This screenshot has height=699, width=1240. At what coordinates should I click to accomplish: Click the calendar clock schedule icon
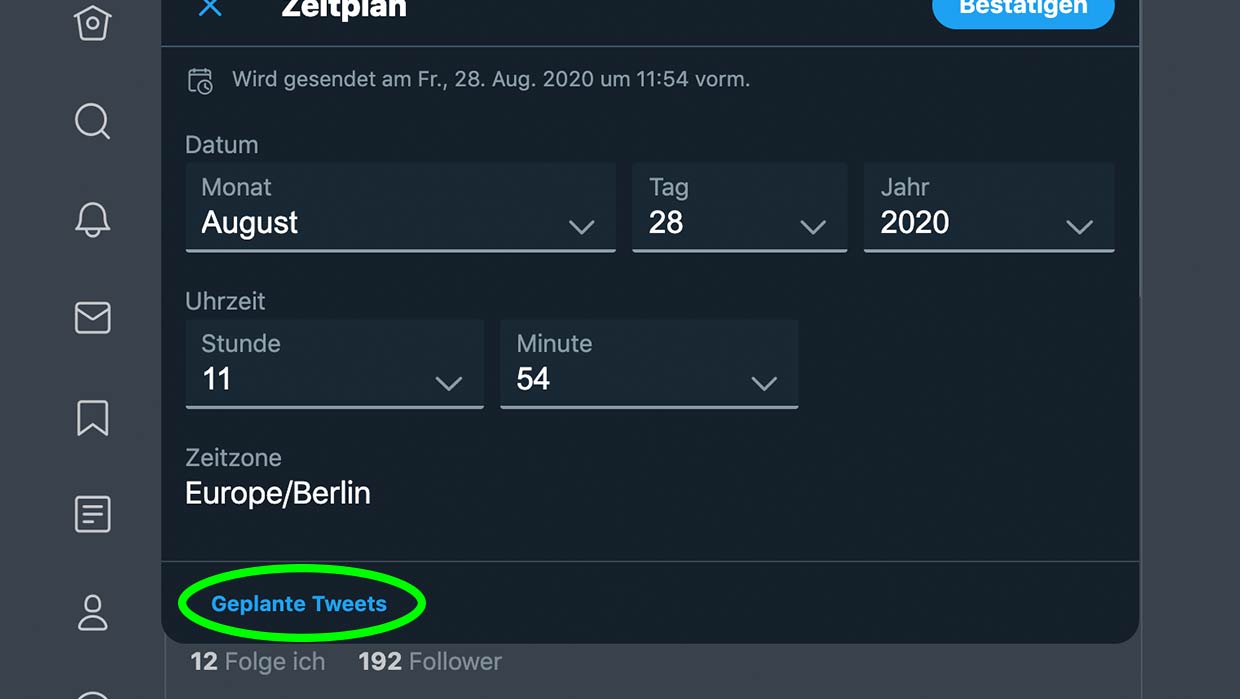[200, 81]
